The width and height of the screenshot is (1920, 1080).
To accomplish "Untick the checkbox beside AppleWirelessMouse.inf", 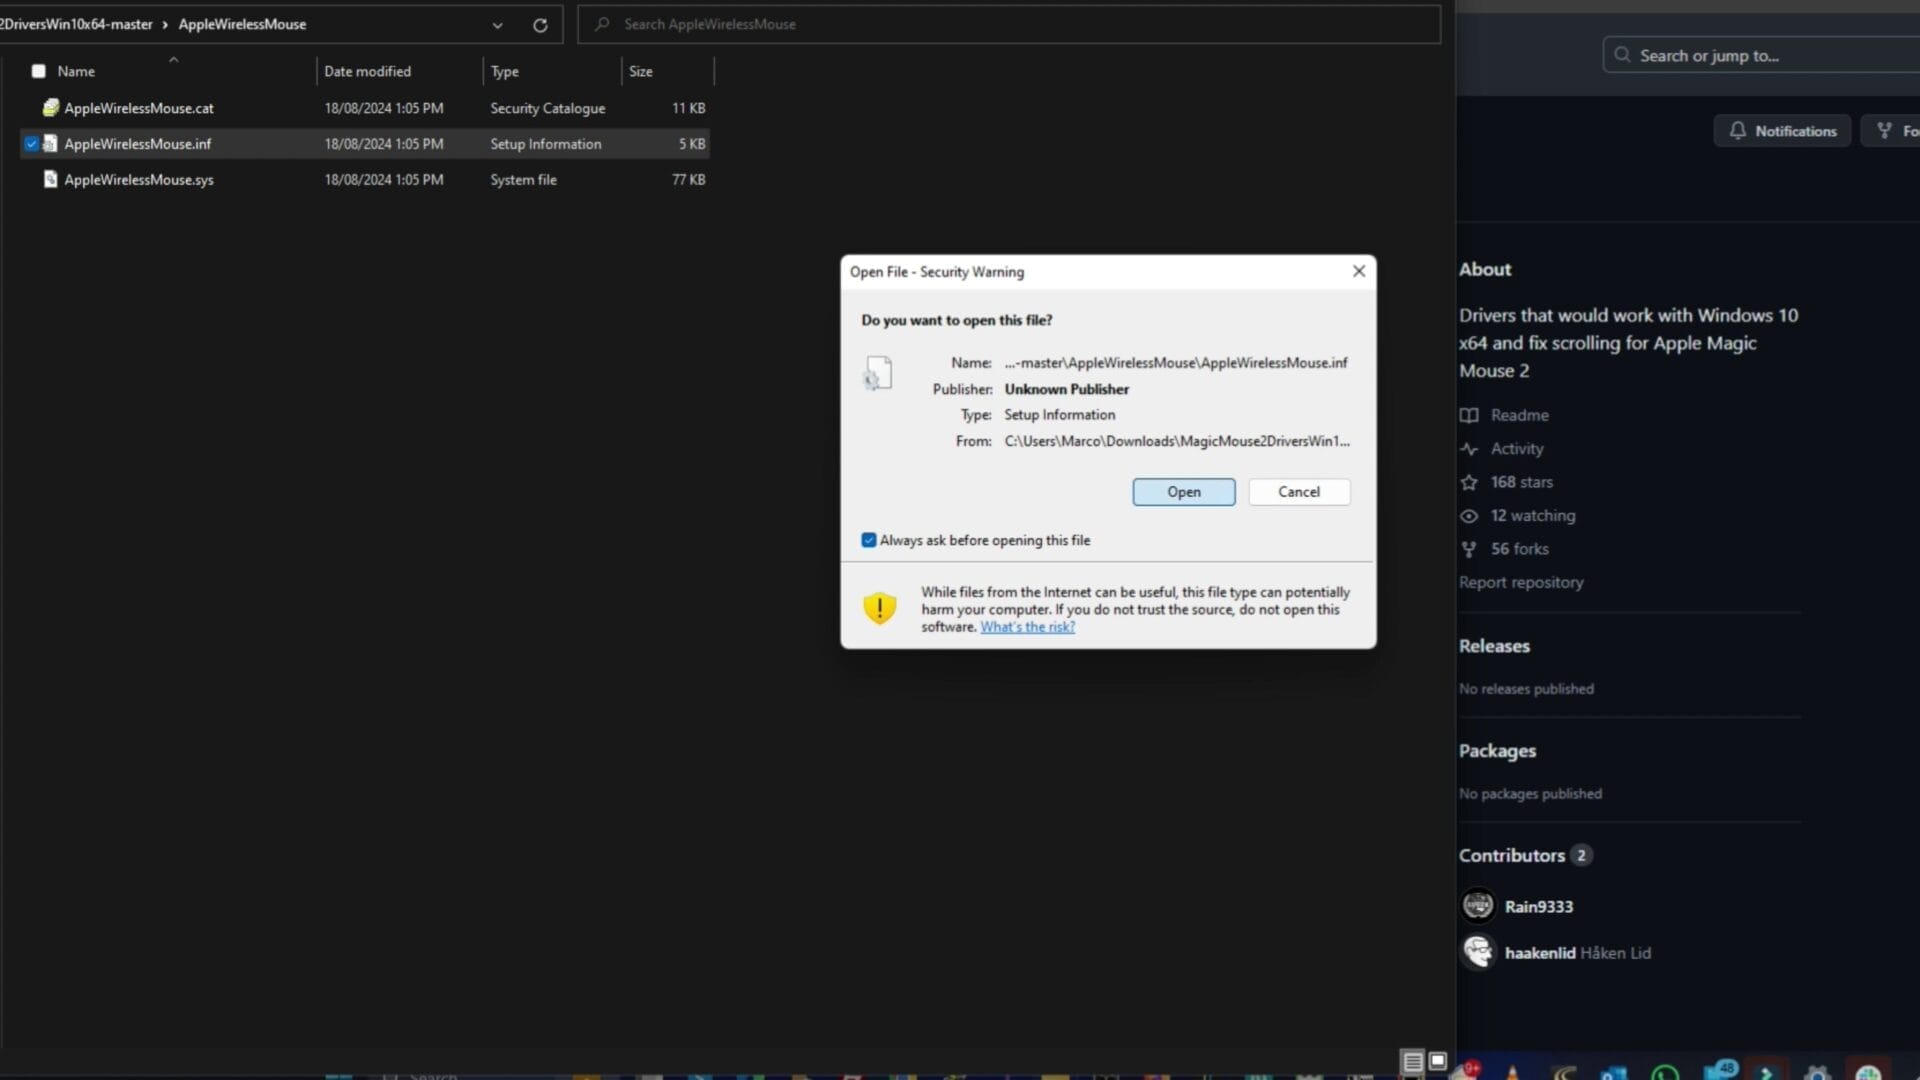I will click(31, 143).
